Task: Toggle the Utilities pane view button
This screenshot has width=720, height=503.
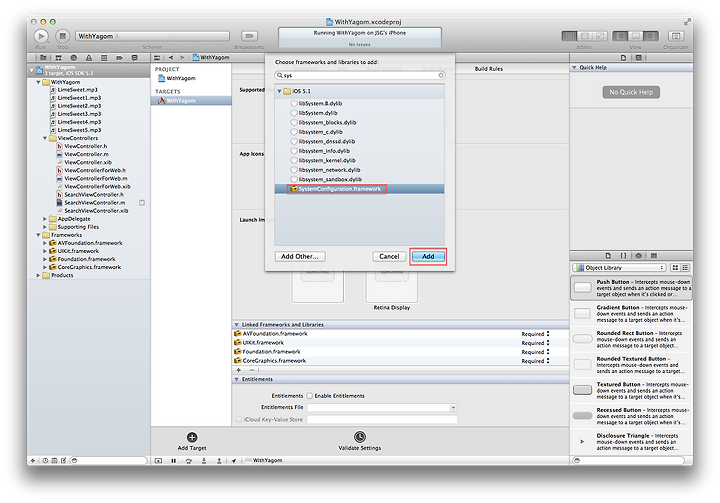Action: pyautogui.click(x=651, y=36)
